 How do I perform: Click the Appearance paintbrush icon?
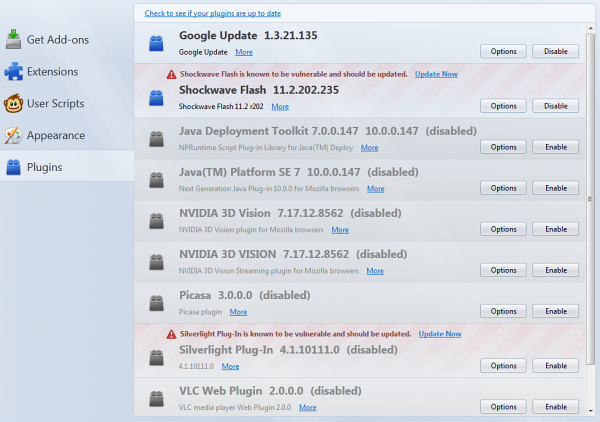pyautogui.click(x=14, y=135)
